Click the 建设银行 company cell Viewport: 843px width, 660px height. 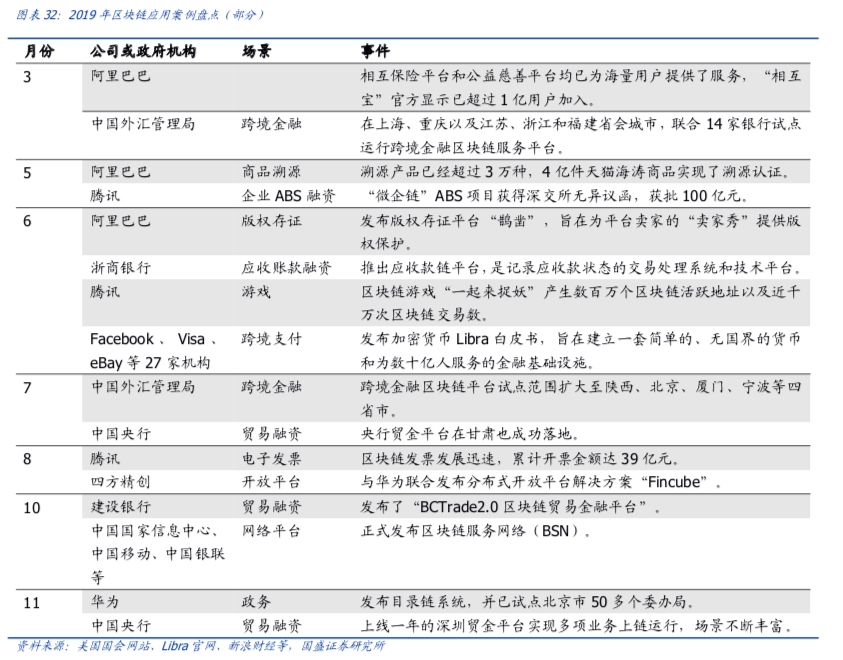pos(120,507)
